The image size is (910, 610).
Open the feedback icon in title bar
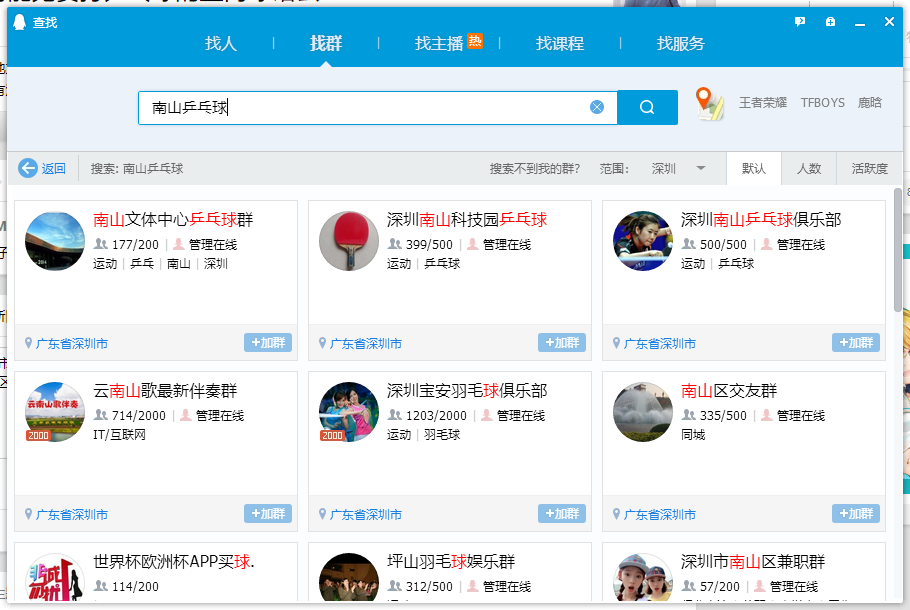click(x=800, y=22)
